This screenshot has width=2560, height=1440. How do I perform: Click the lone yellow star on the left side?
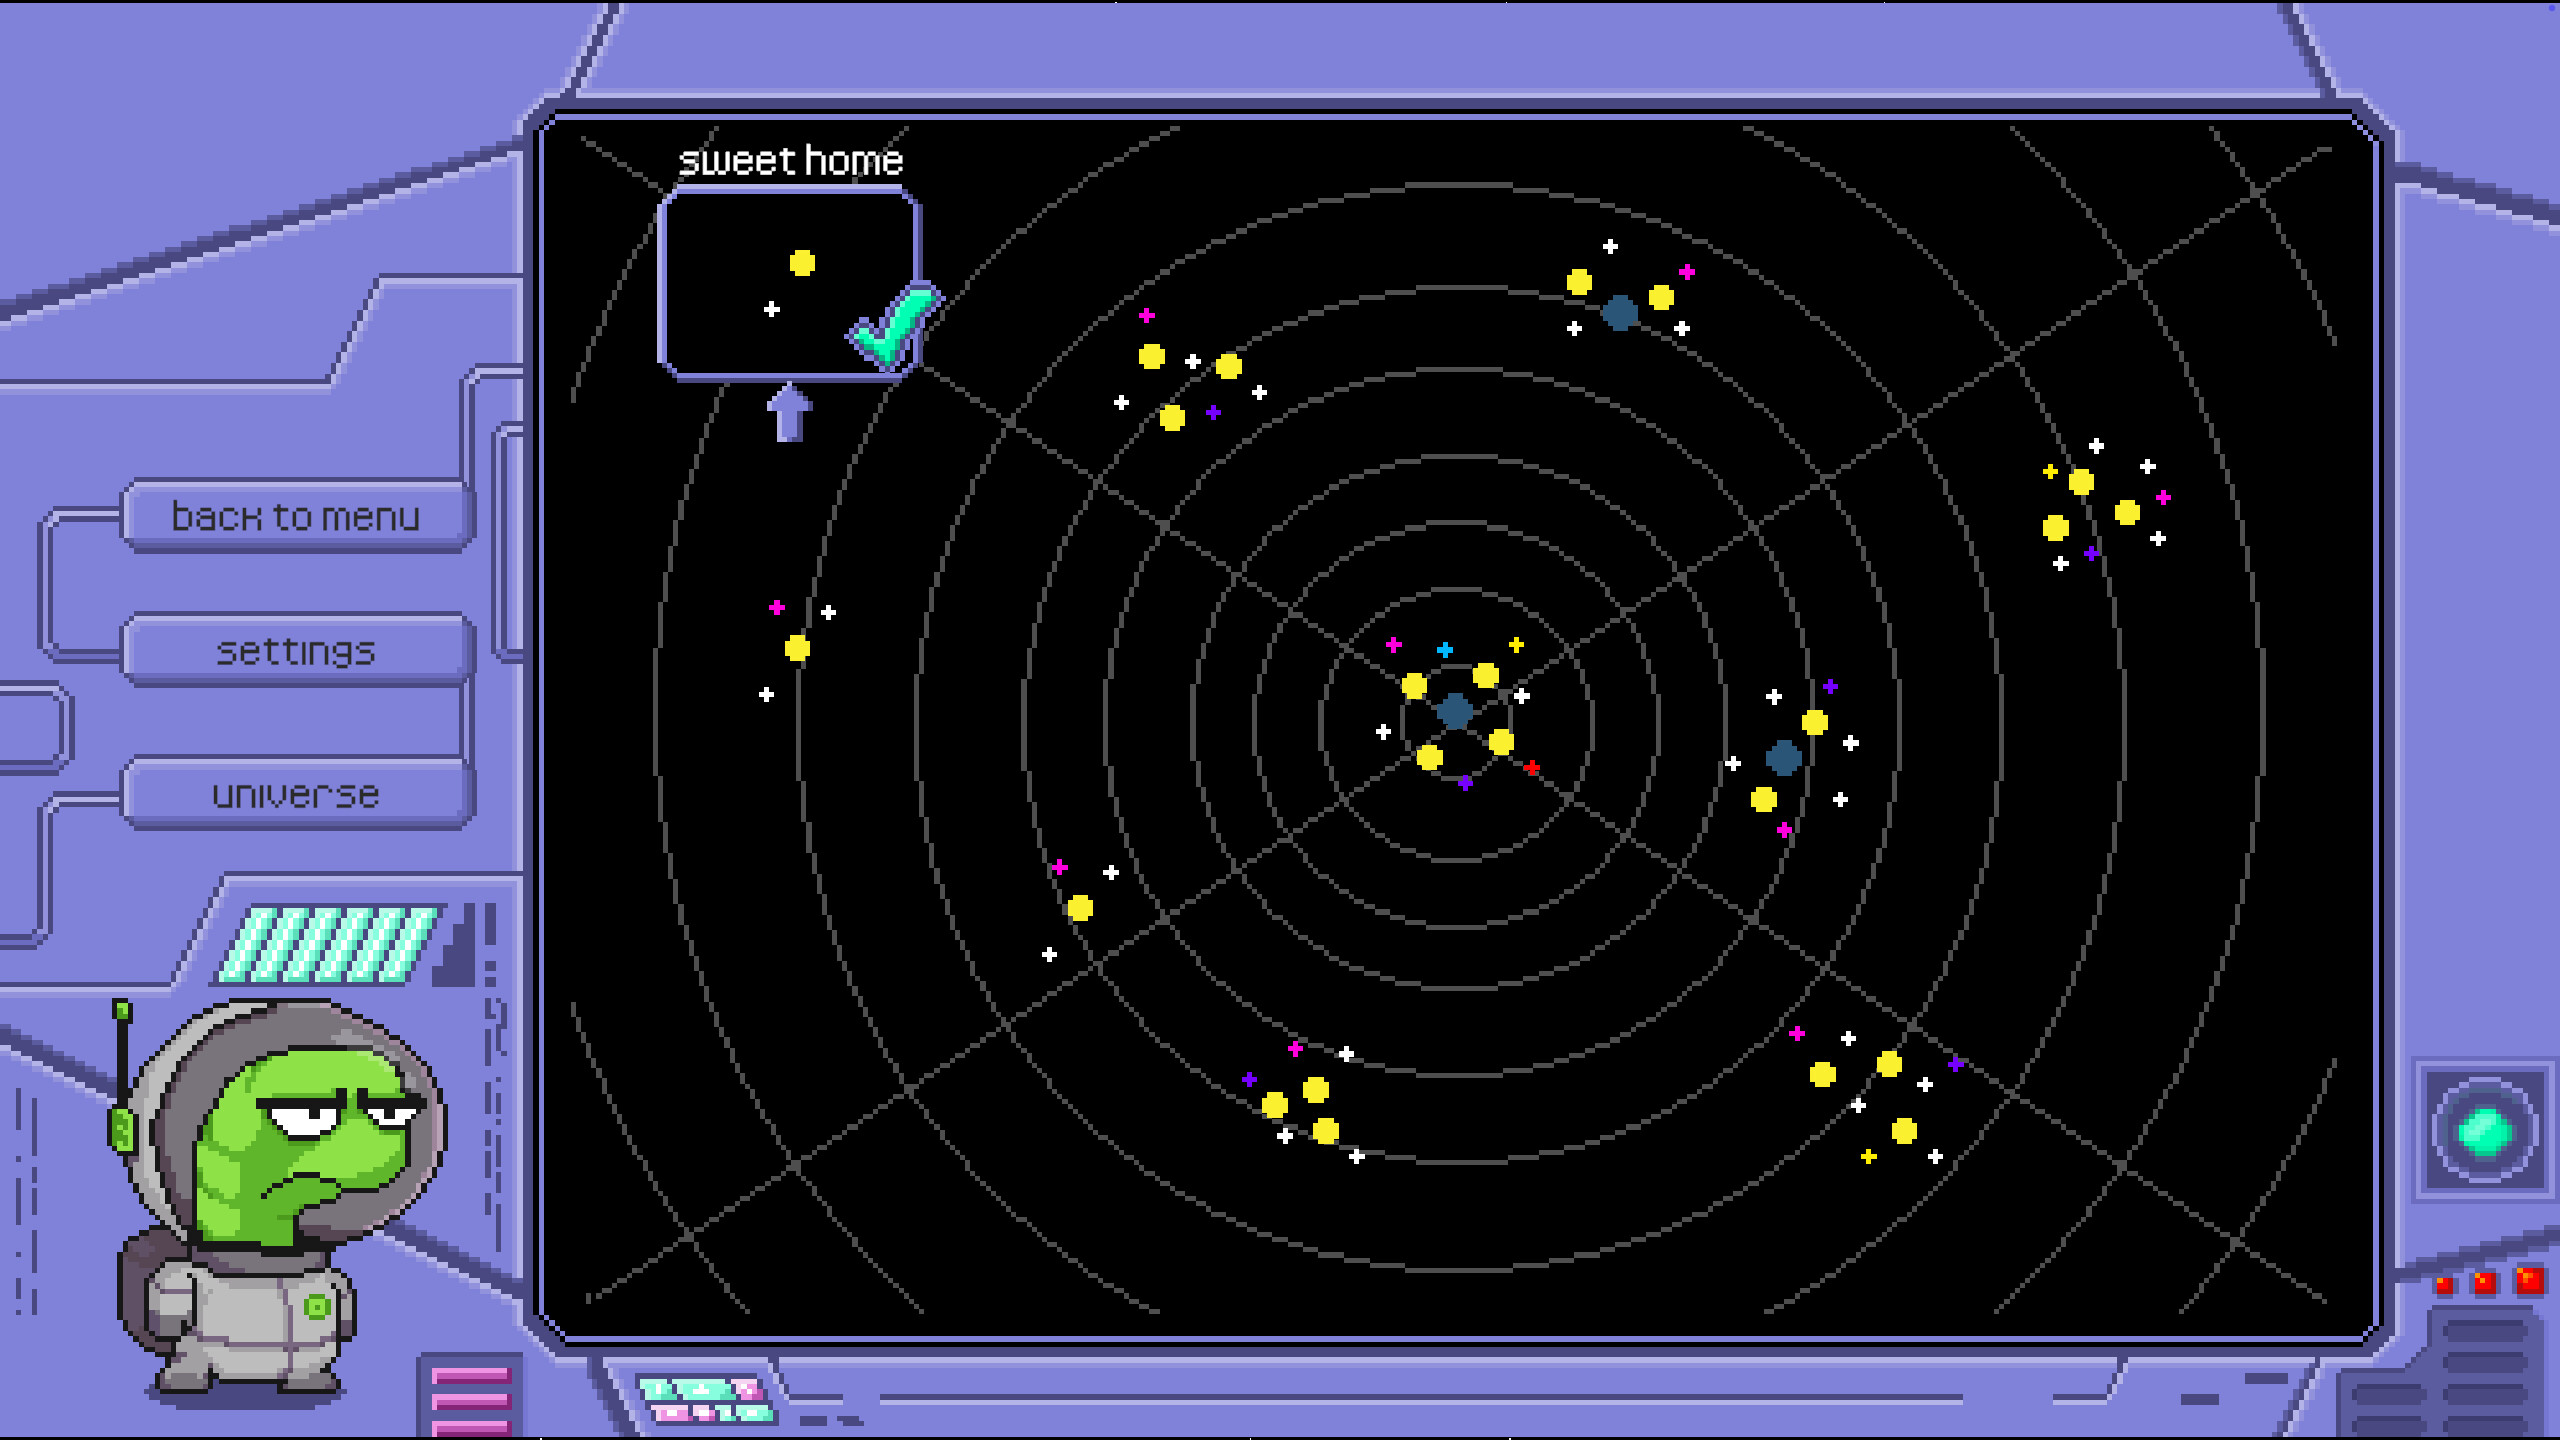(795, 648)
